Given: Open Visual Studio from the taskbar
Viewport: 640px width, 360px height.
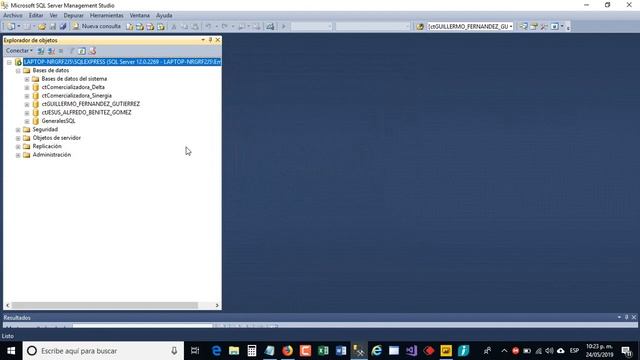Looking at the screenshot, I should point(411,351).
